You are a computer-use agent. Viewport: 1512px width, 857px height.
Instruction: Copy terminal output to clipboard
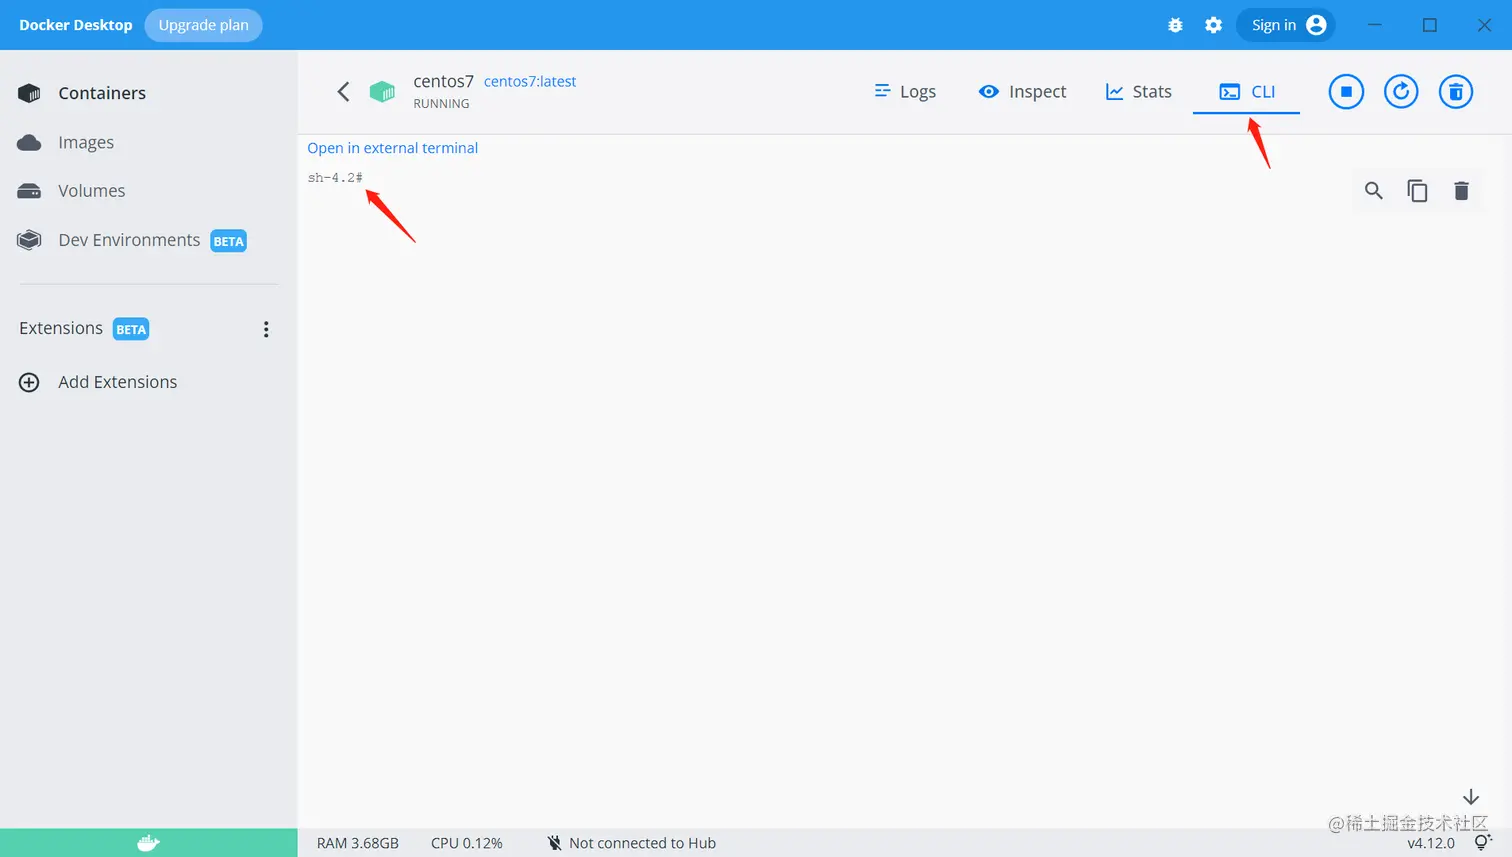coord(1417,190)
